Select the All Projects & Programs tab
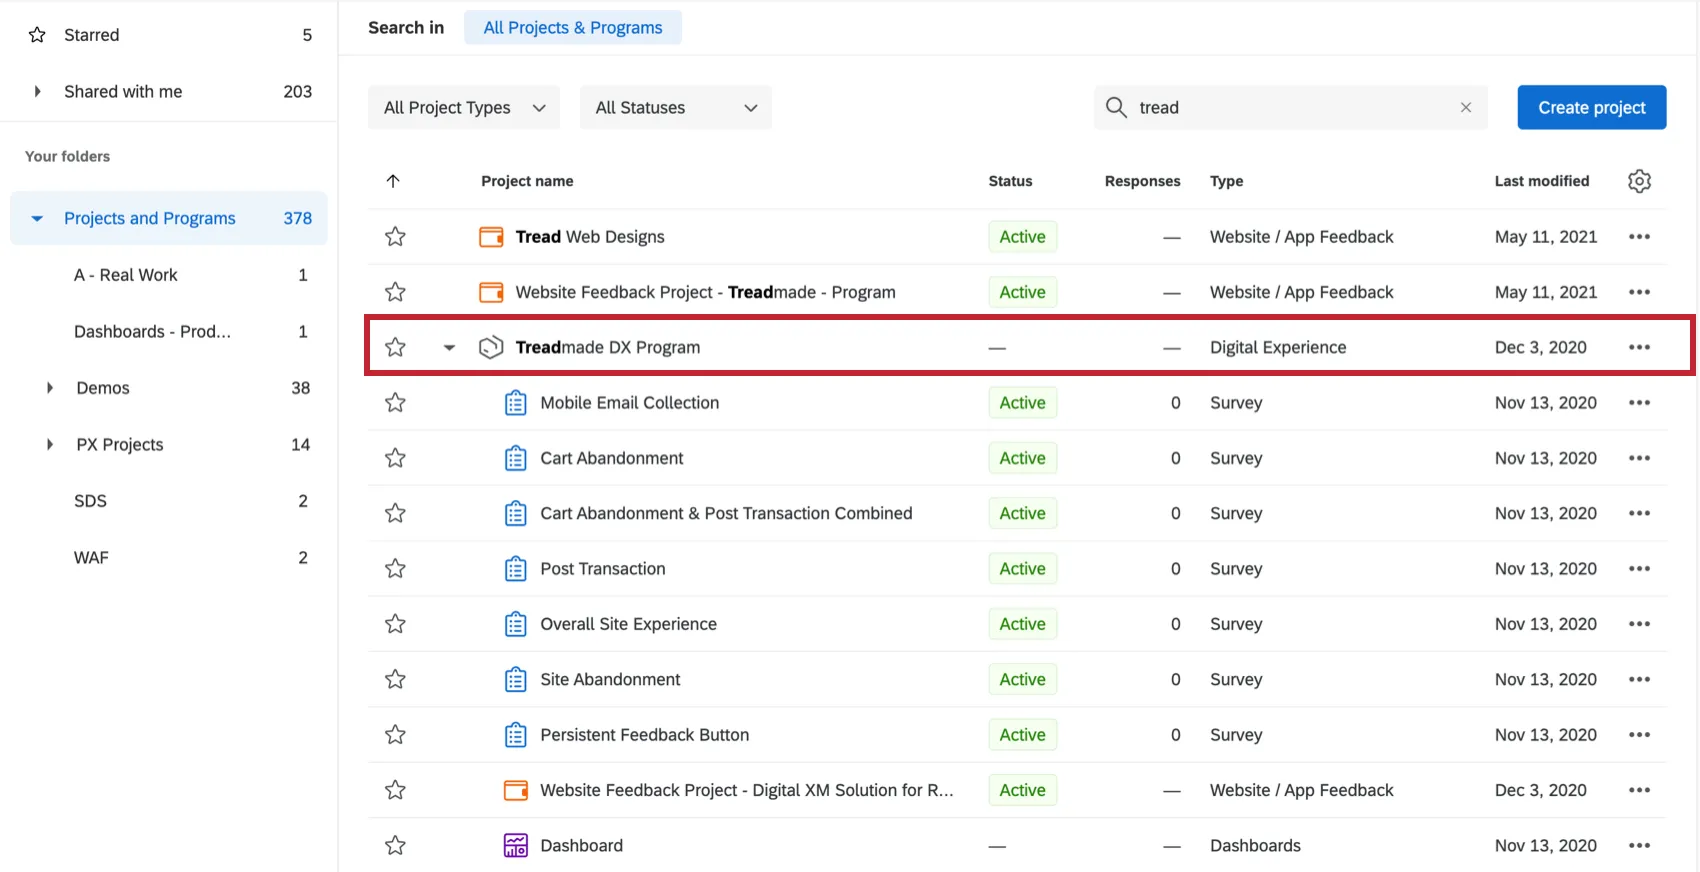 572,28
